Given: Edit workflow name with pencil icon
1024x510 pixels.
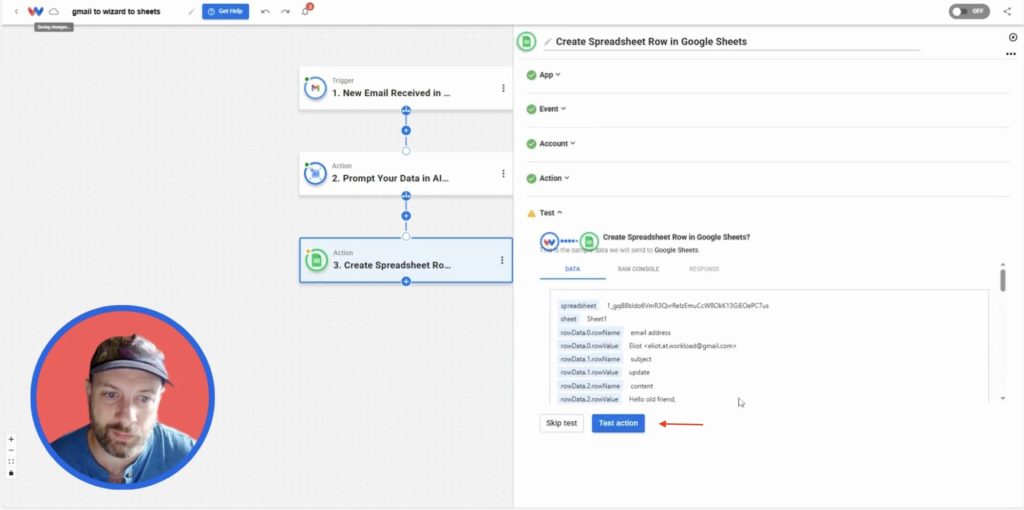Looking at the screenshot, I should click(x=191, y=12).
